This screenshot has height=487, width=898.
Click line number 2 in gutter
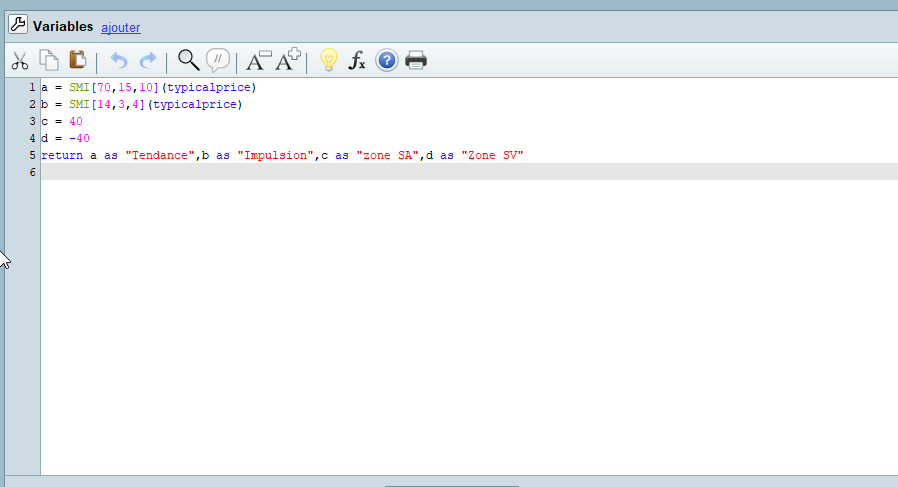[x=32, y=104]
